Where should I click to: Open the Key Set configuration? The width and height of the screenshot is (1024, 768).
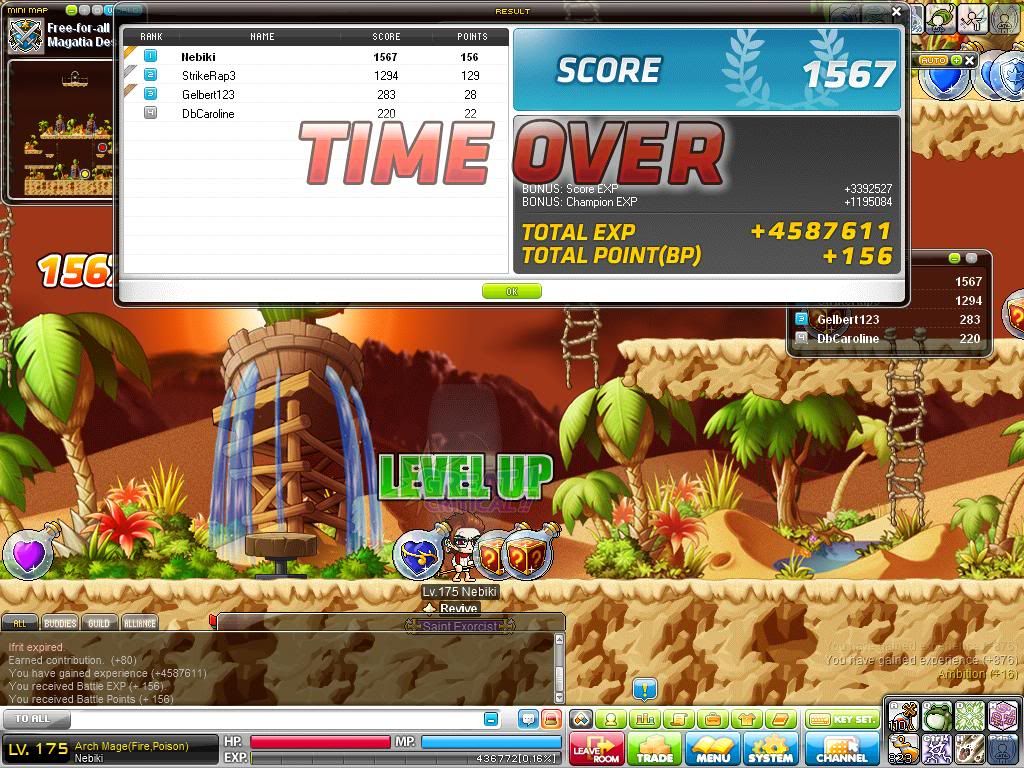click(842, 719)
